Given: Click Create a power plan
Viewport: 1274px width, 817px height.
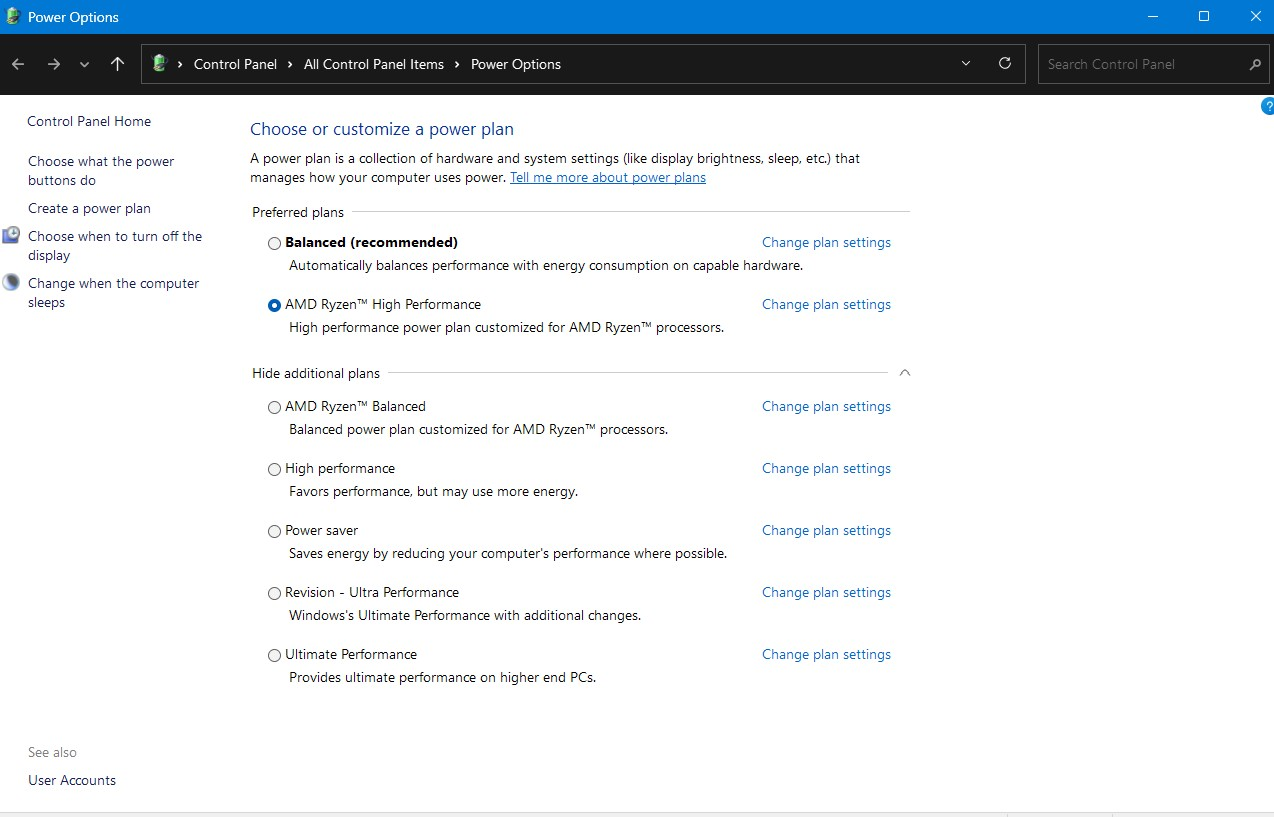Looking at the screenshot, I should coord(89,208).
